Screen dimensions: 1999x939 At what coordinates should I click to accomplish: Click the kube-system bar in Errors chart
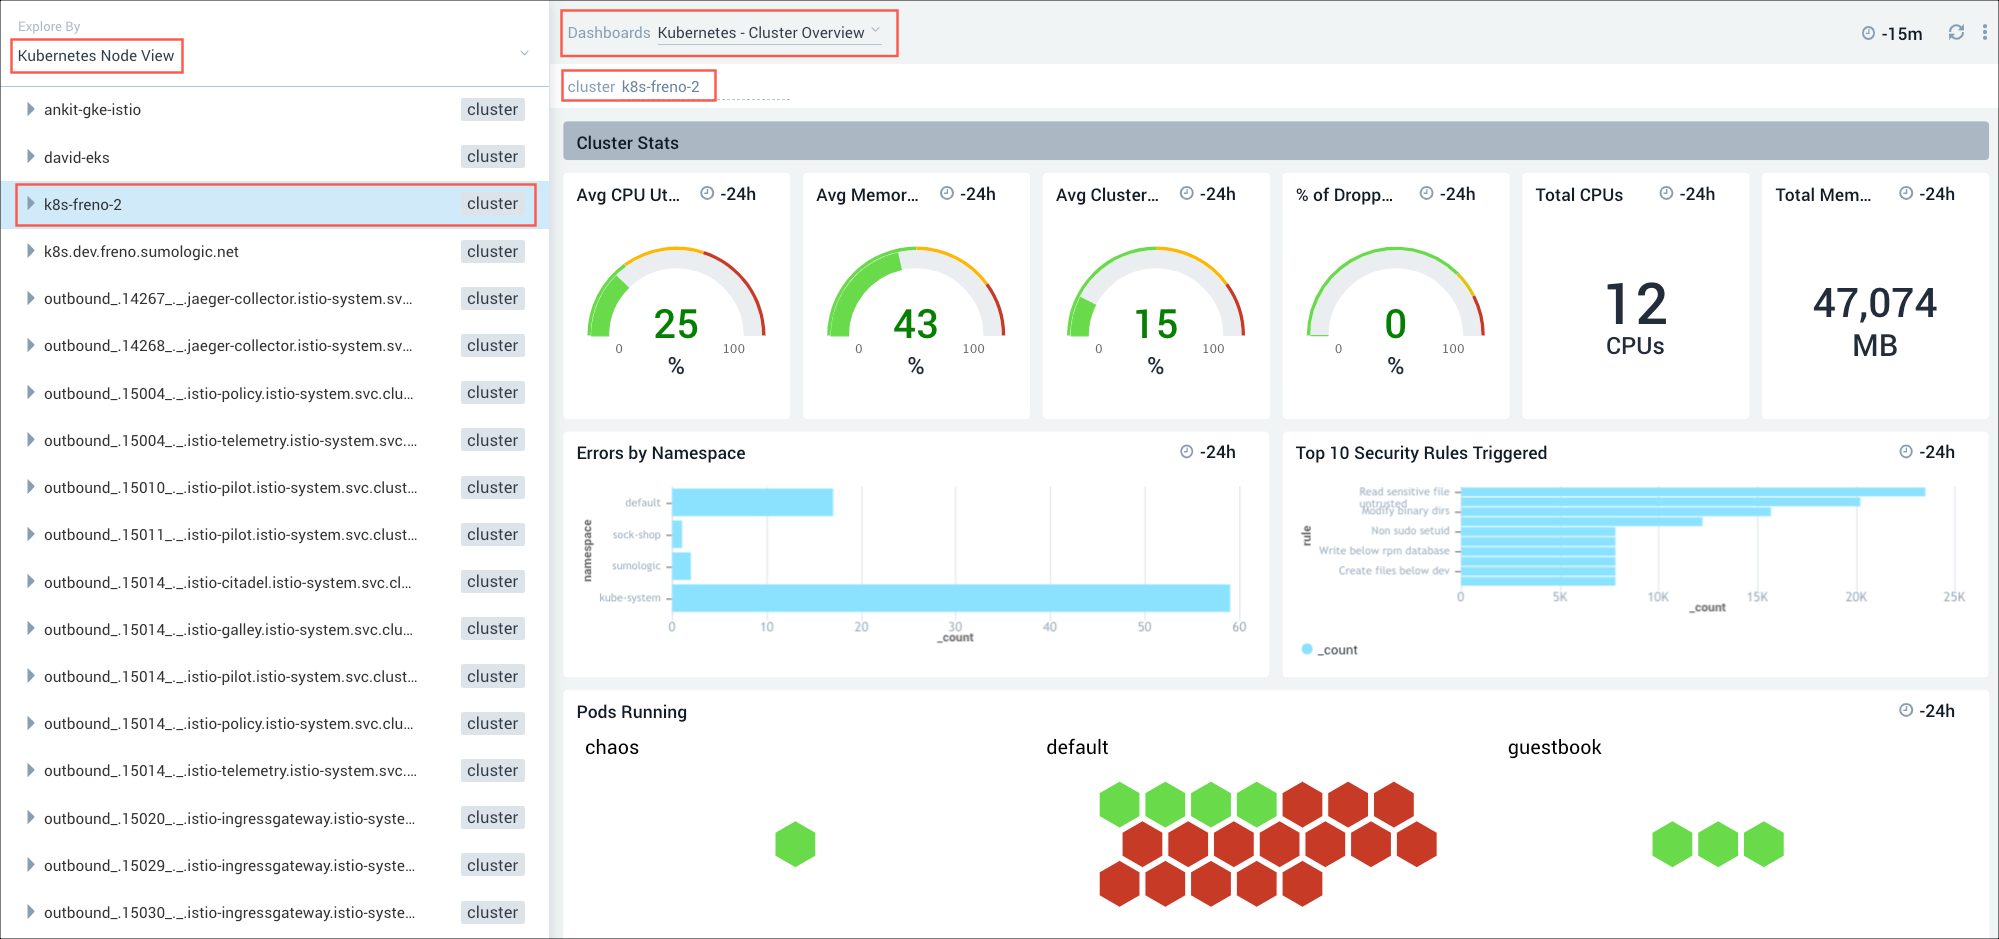coord(951,598)
